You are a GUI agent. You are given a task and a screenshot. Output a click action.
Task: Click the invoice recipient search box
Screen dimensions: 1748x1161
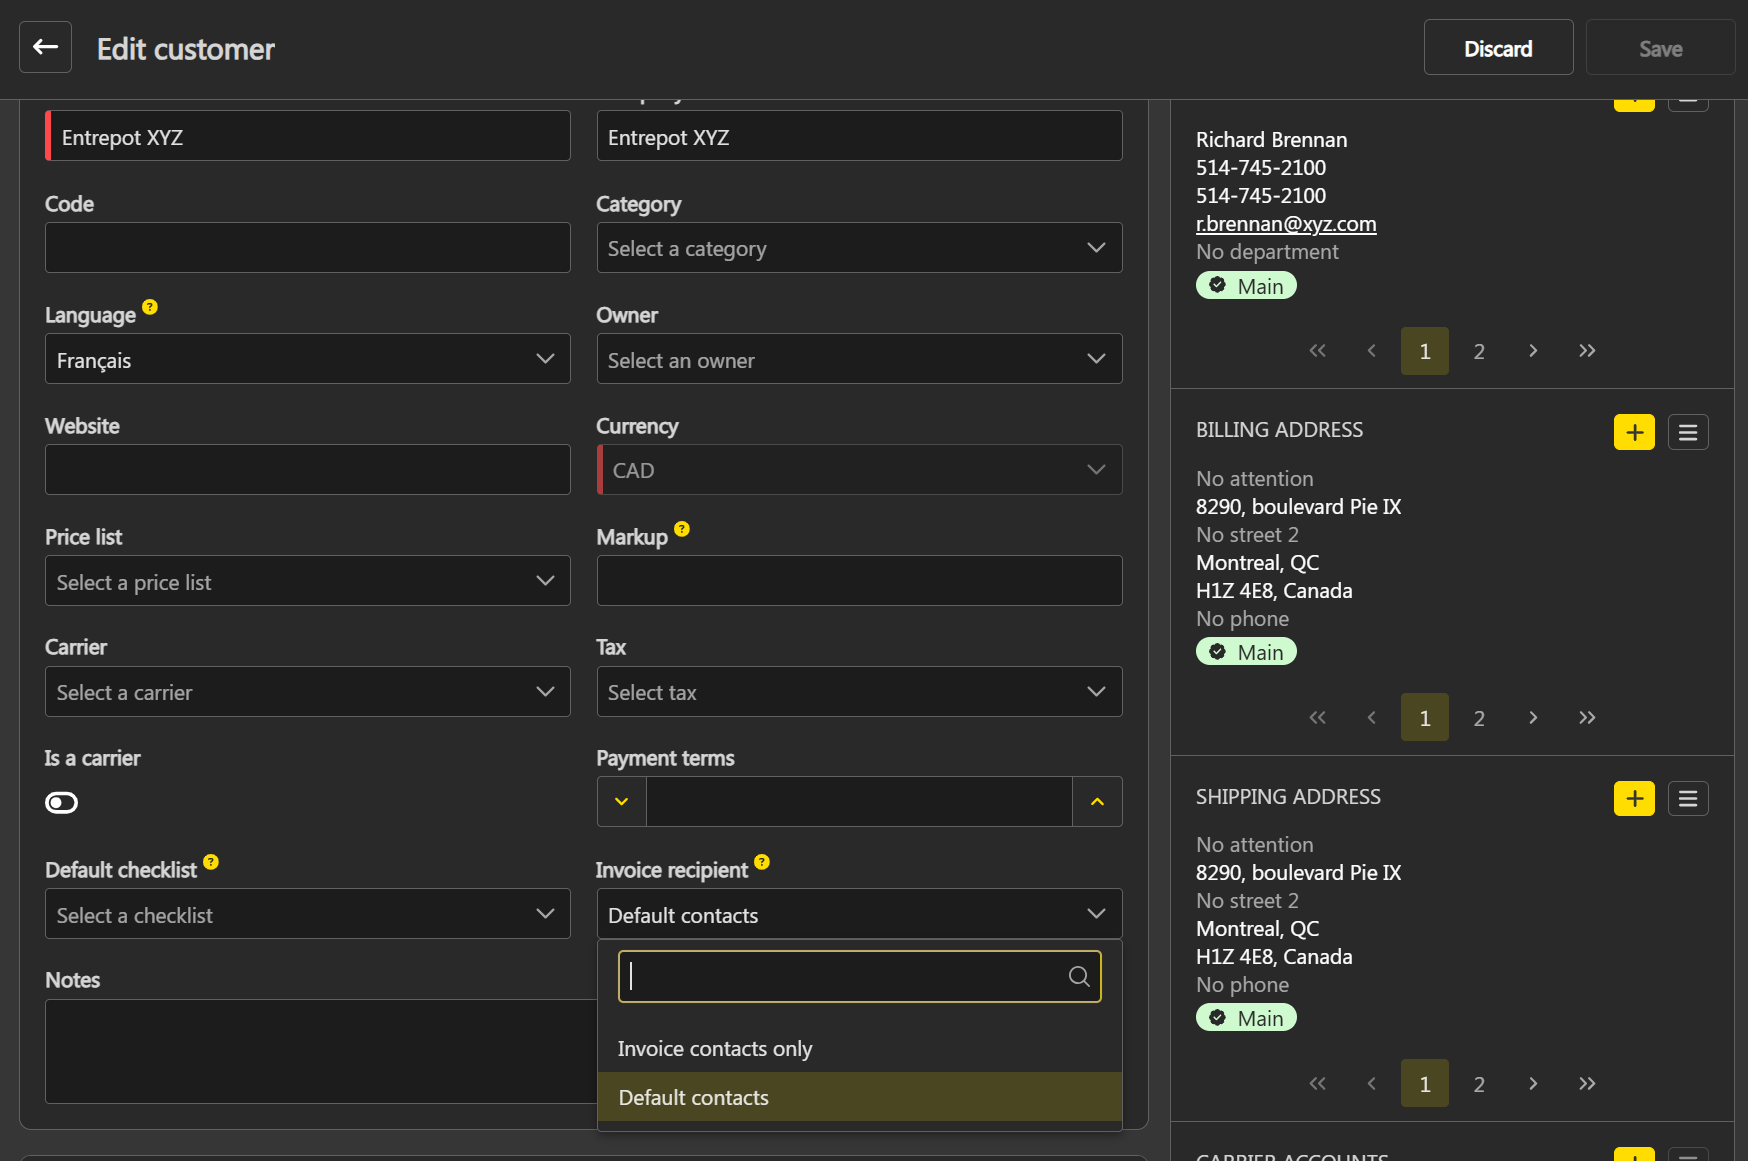(859, 976)
